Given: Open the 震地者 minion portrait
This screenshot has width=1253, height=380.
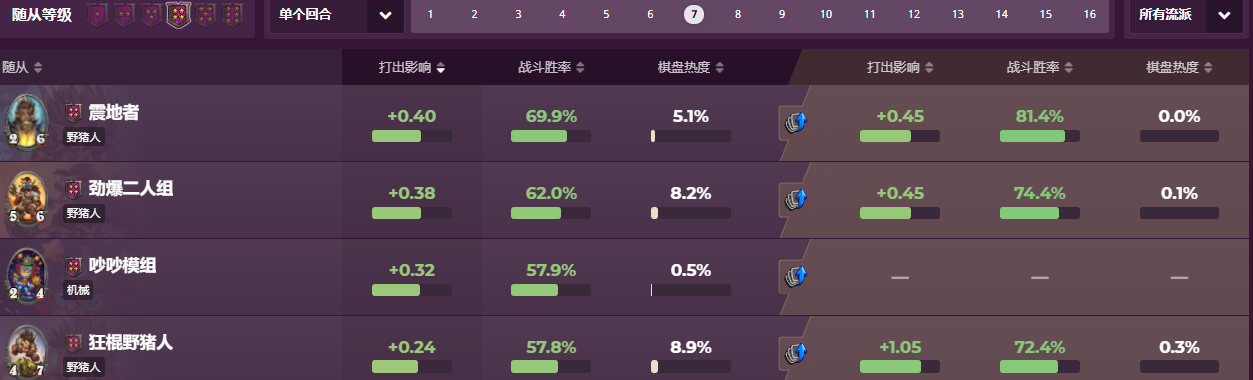Looking at the screenshot, I should pos(27,122).
